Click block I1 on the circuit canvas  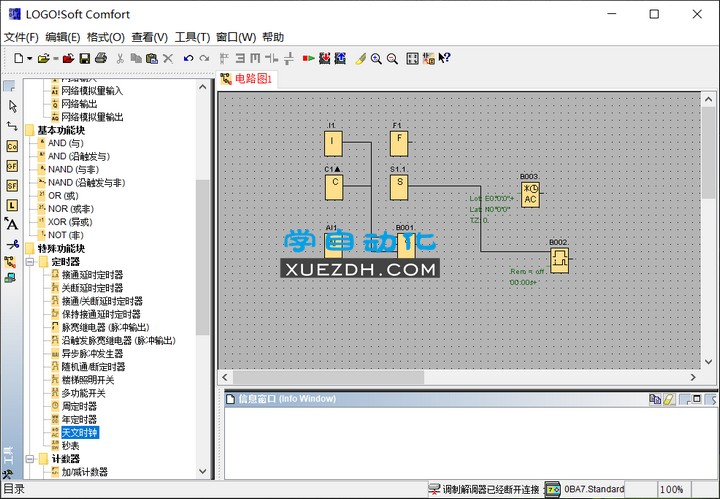coord(333,144)
